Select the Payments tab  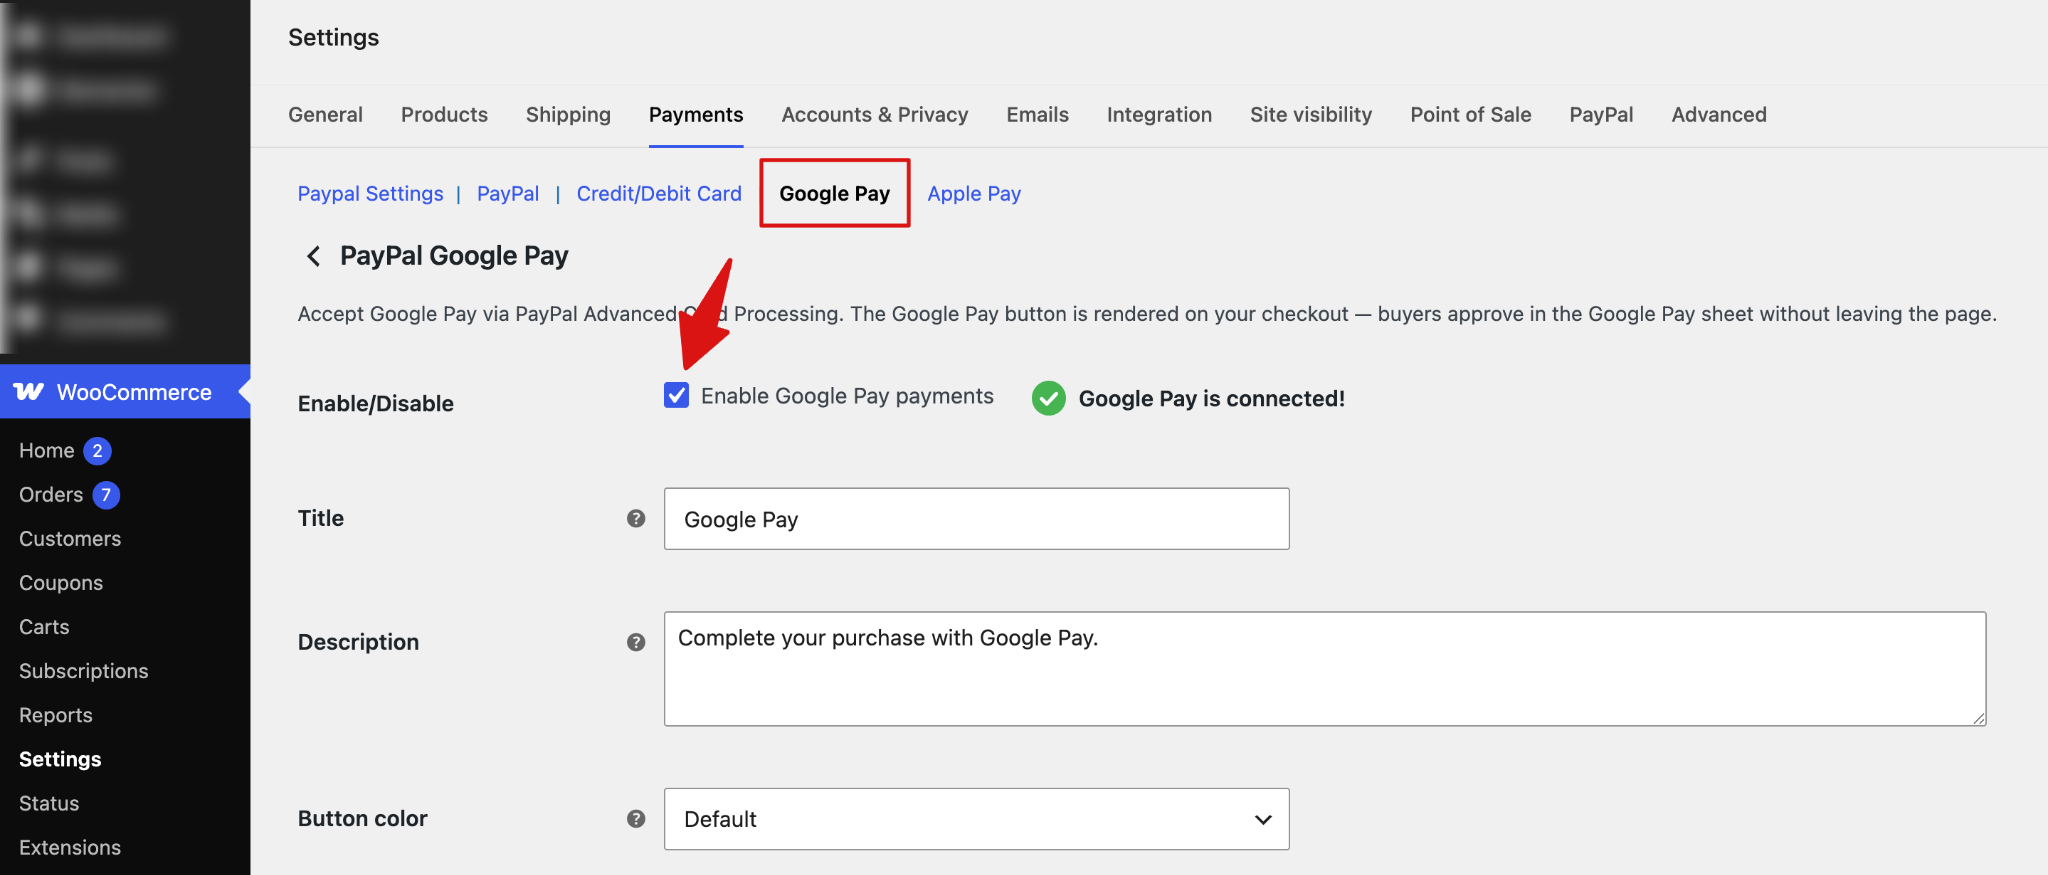click(696, 115)
